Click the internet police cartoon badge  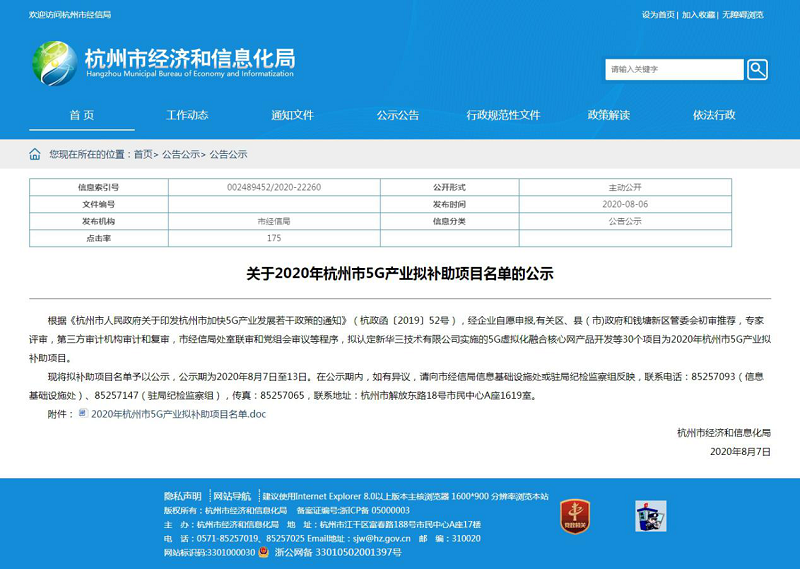point(650,514)
